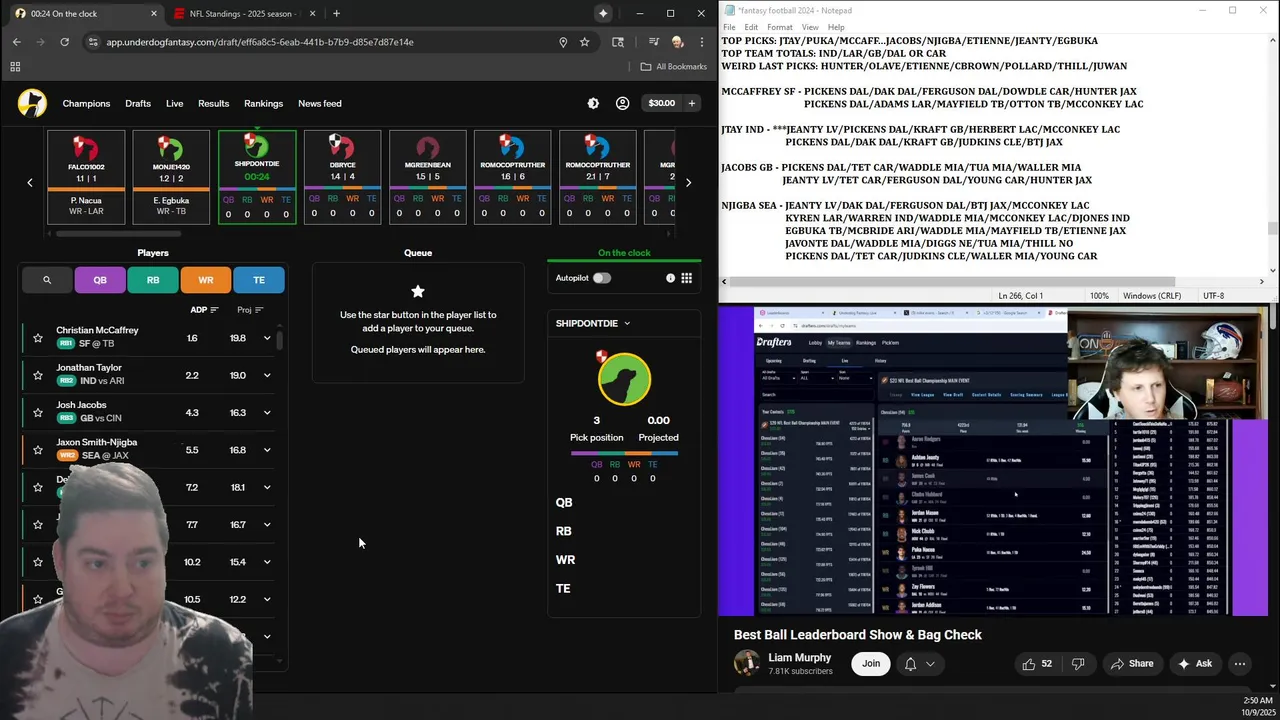Screen dimensions: 1280x720
Task: Select the FALCO1002 drafter card
Action: click(86, 177)
